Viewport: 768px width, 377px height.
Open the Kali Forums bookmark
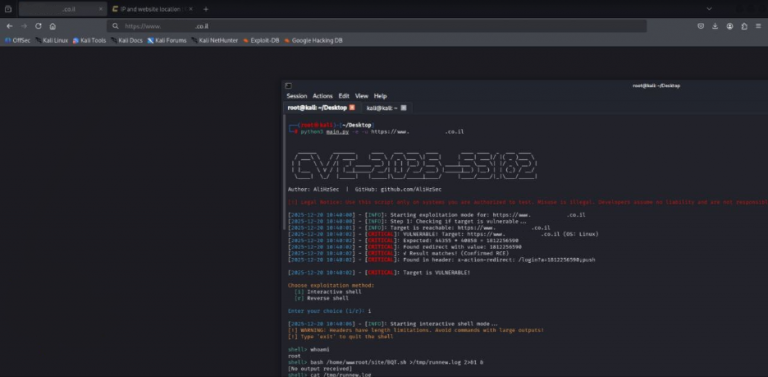(x=167, y=41)
